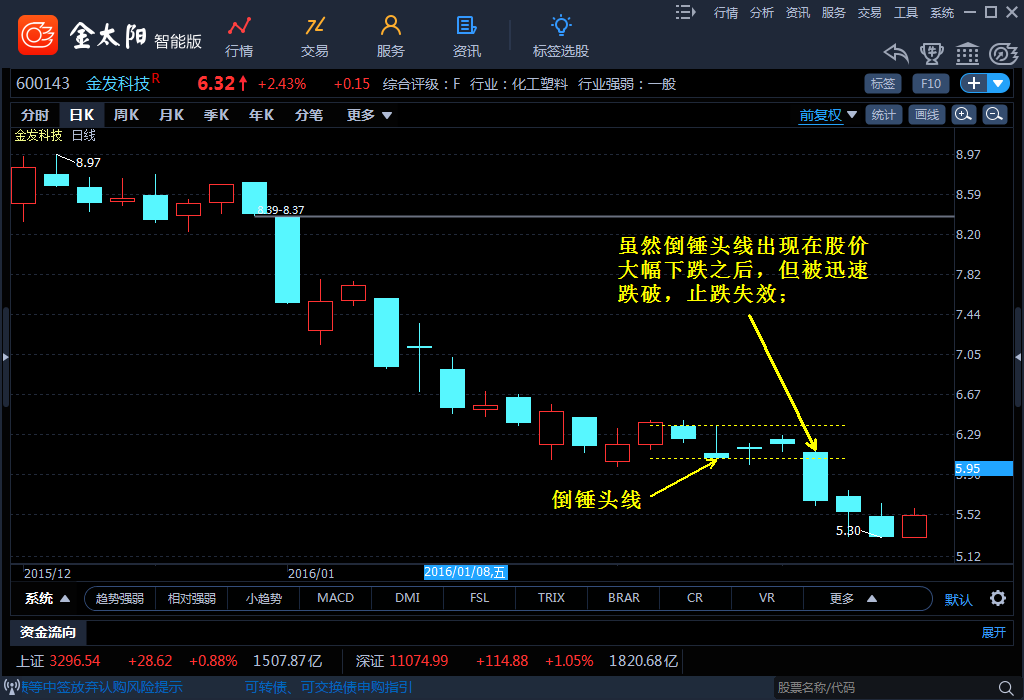Viewport: 1024px width, 700px height.
Task: Switch to the 周K tab
Action: pyautogui.click(x=126, y=115)
